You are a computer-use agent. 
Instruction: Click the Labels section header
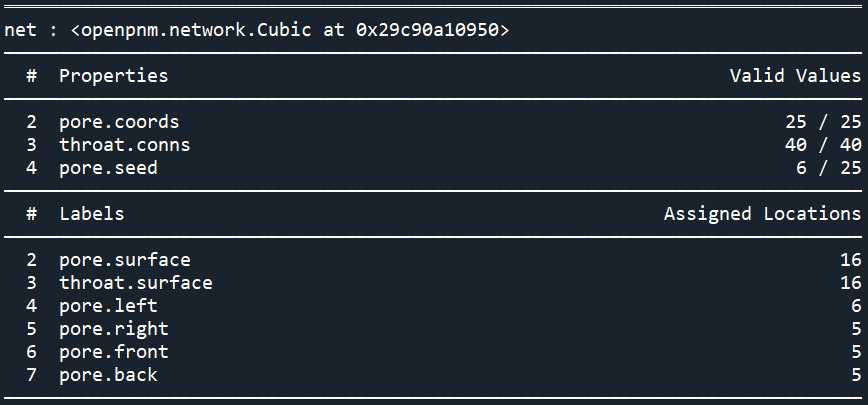(92, 214)
